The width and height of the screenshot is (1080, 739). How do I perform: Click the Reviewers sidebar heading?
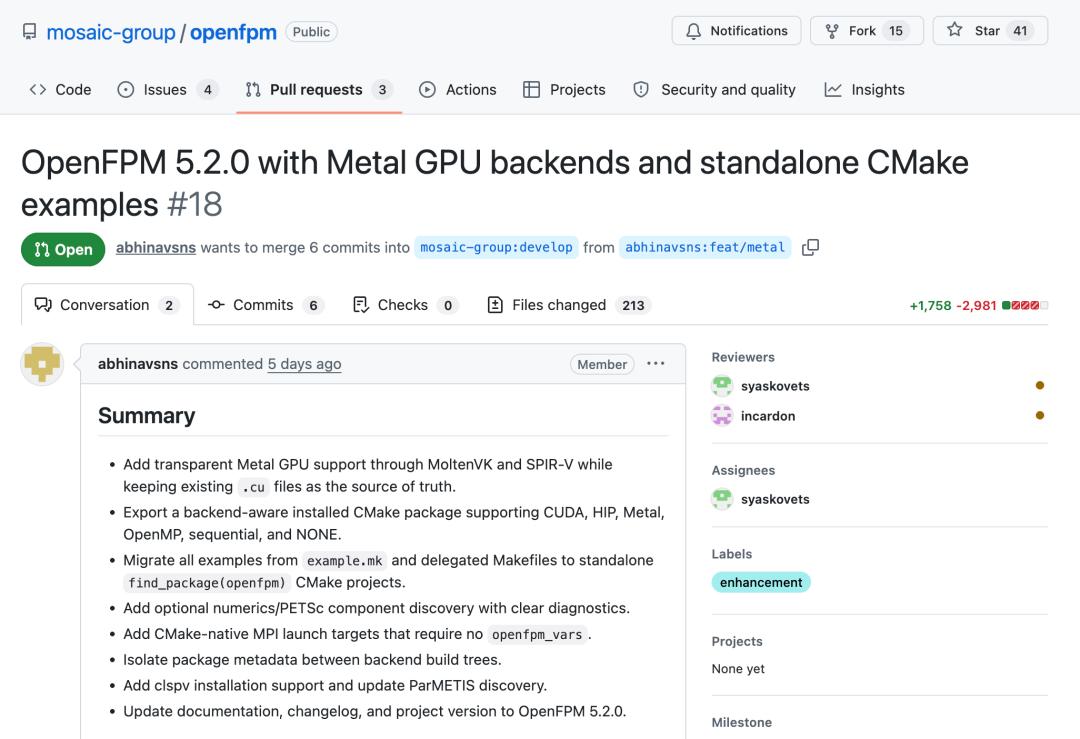click(x=742, y=357)
